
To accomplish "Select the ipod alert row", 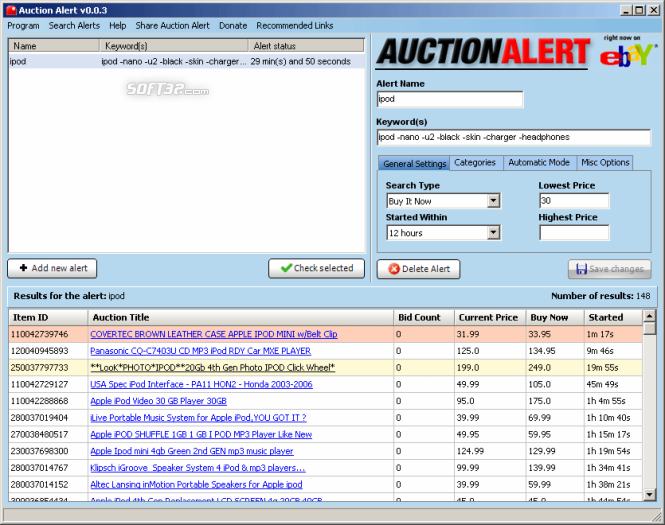I will (186, 61).
